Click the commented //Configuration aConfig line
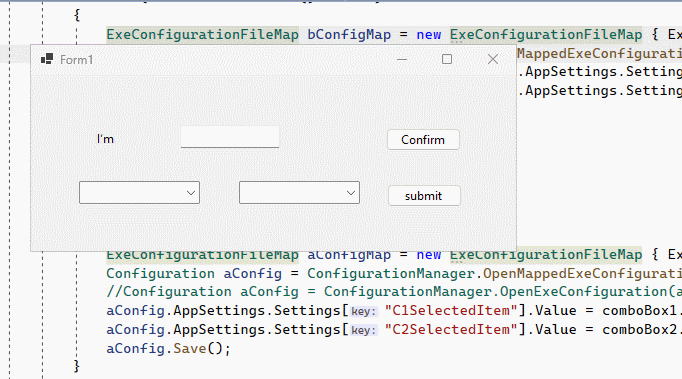The width and height of the screenshot is (682, 379). click(394, 292)
